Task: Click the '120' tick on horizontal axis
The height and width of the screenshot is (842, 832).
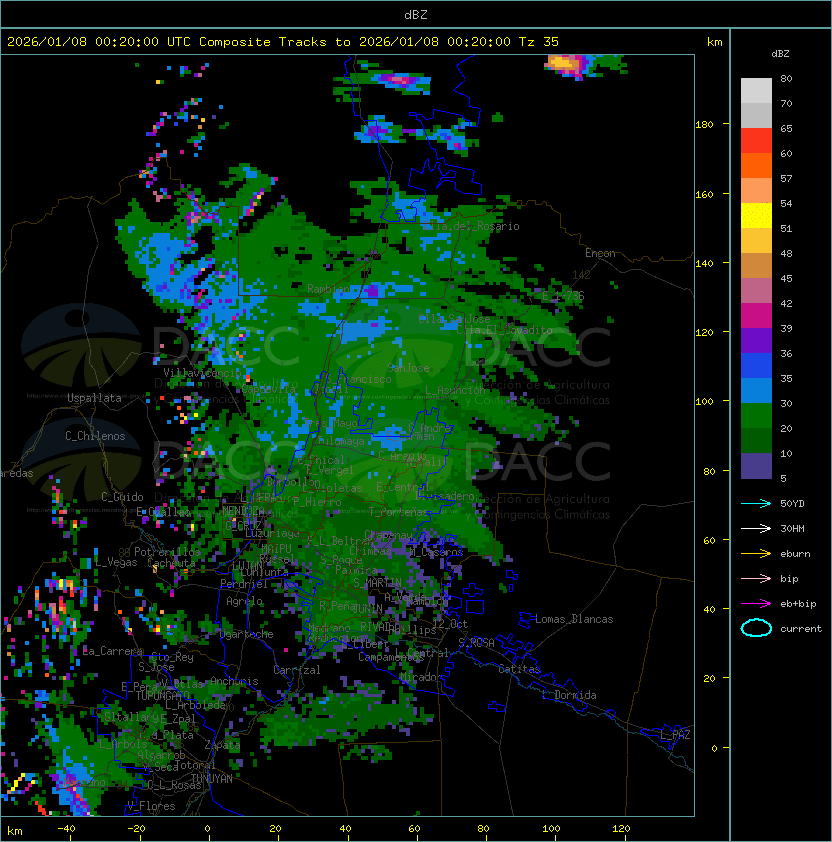Action: point(621,829)
